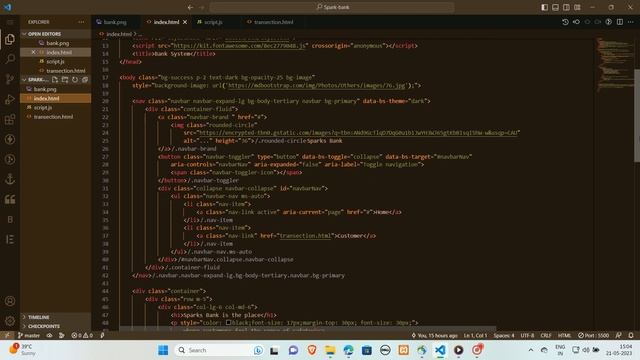Open the Manage gear icon
Screen dimensions: 640x360
point(10,321)
